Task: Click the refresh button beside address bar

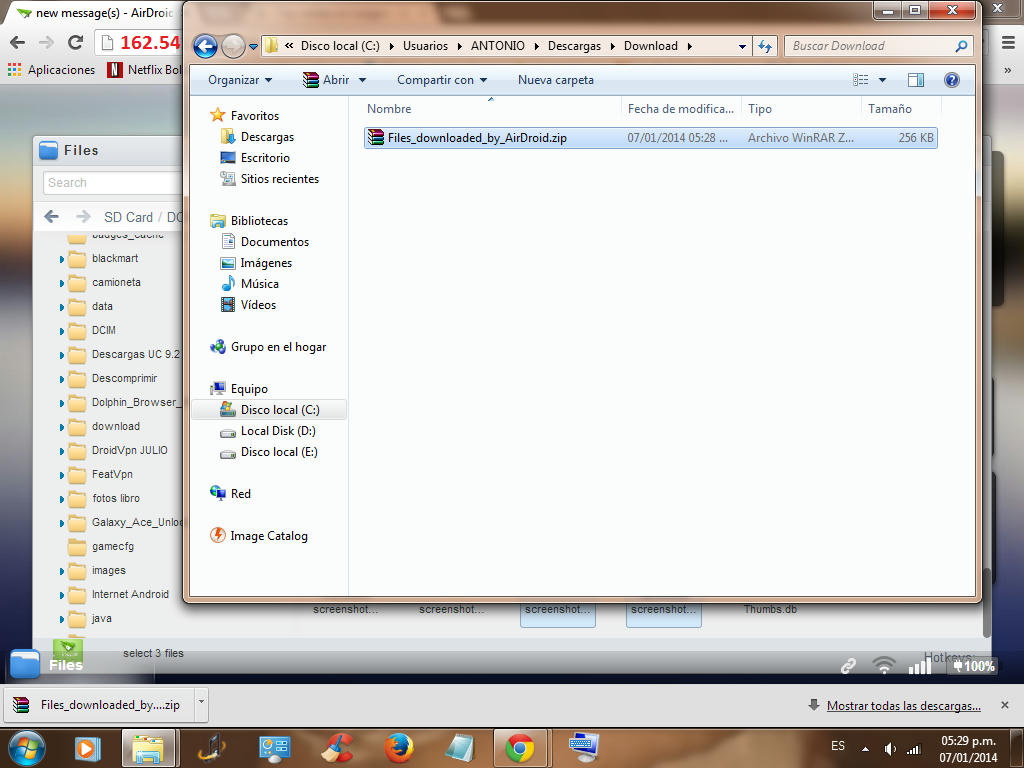Action: [x=766, y=46]
